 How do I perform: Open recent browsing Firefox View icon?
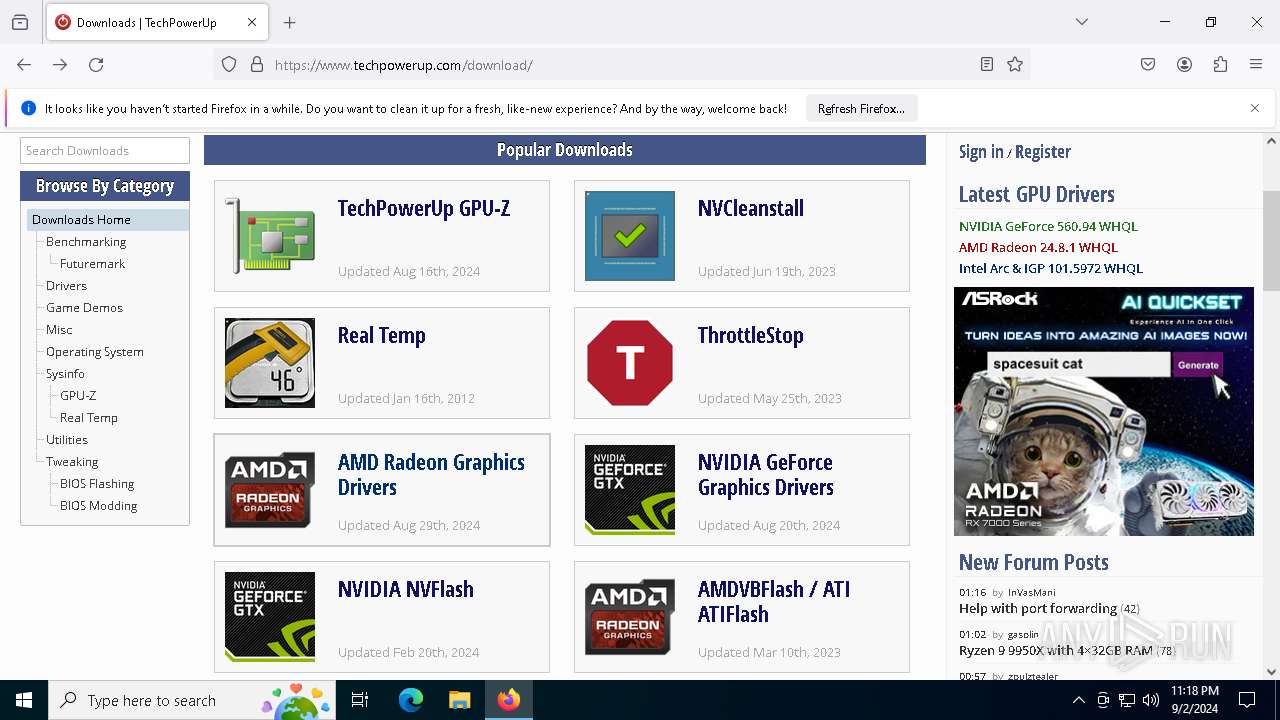[20, 22]
